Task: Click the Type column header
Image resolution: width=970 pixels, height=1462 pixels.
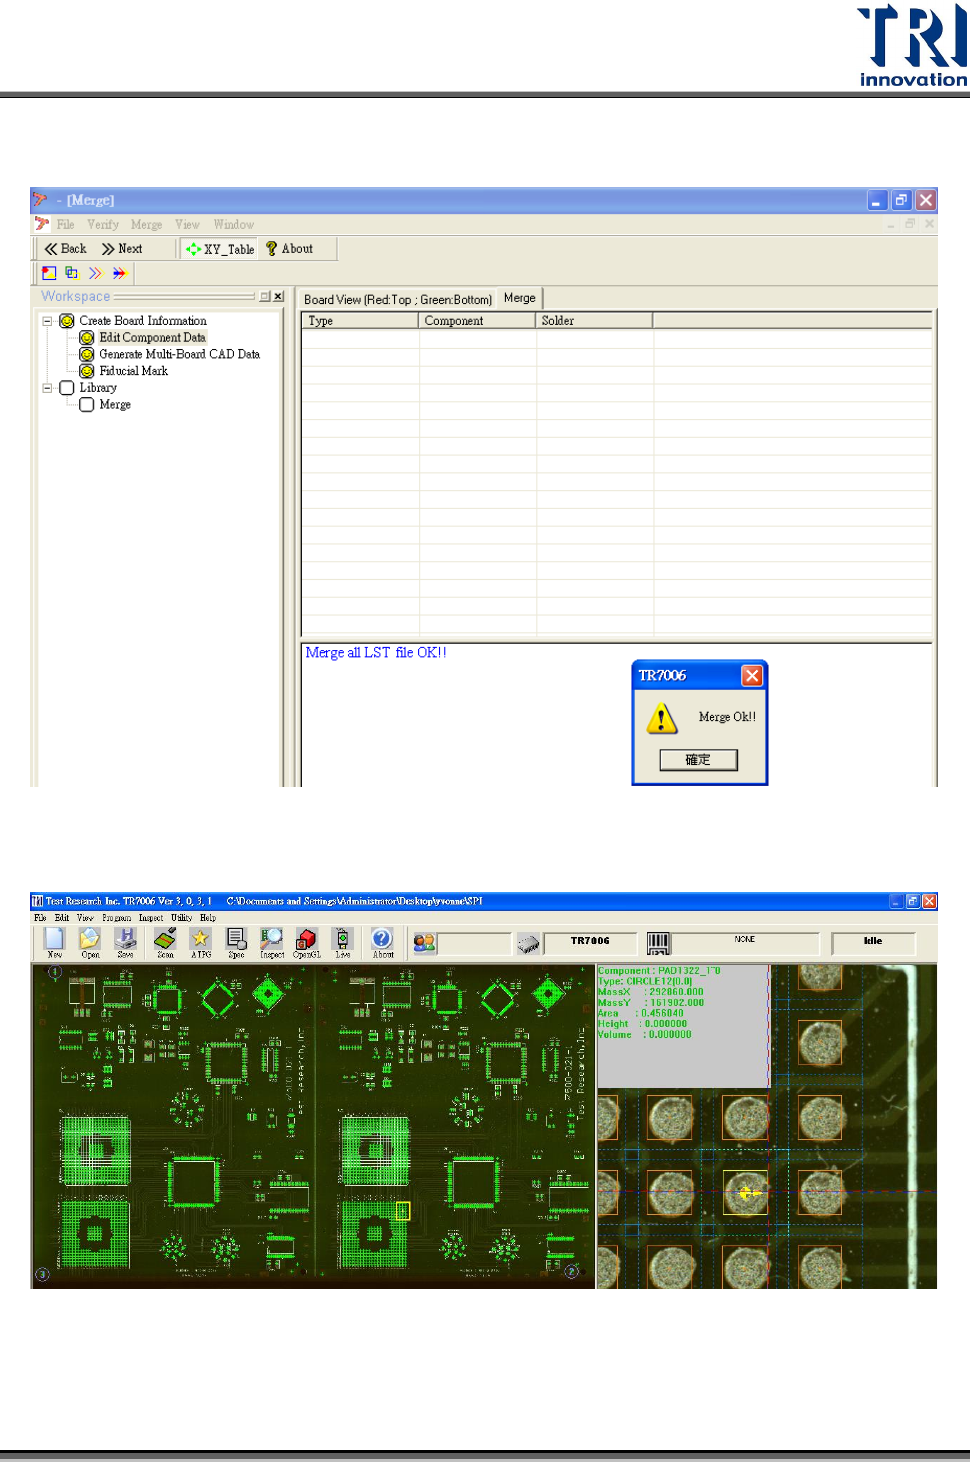Action: (360, 321)
